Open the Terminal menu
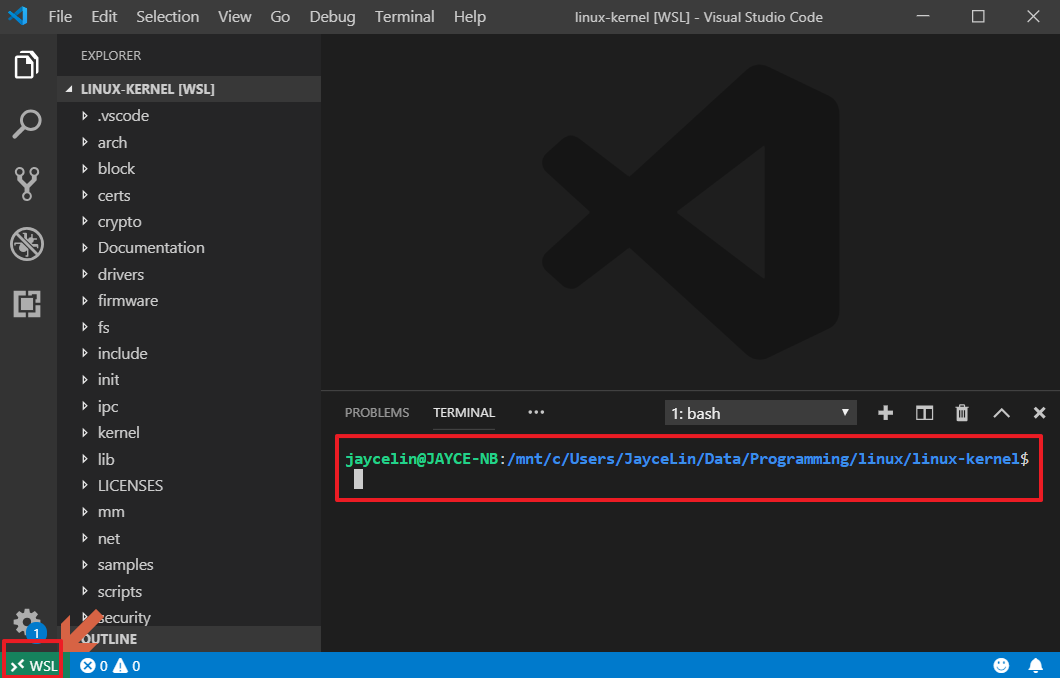1060x678 pixels. point(404,16)
